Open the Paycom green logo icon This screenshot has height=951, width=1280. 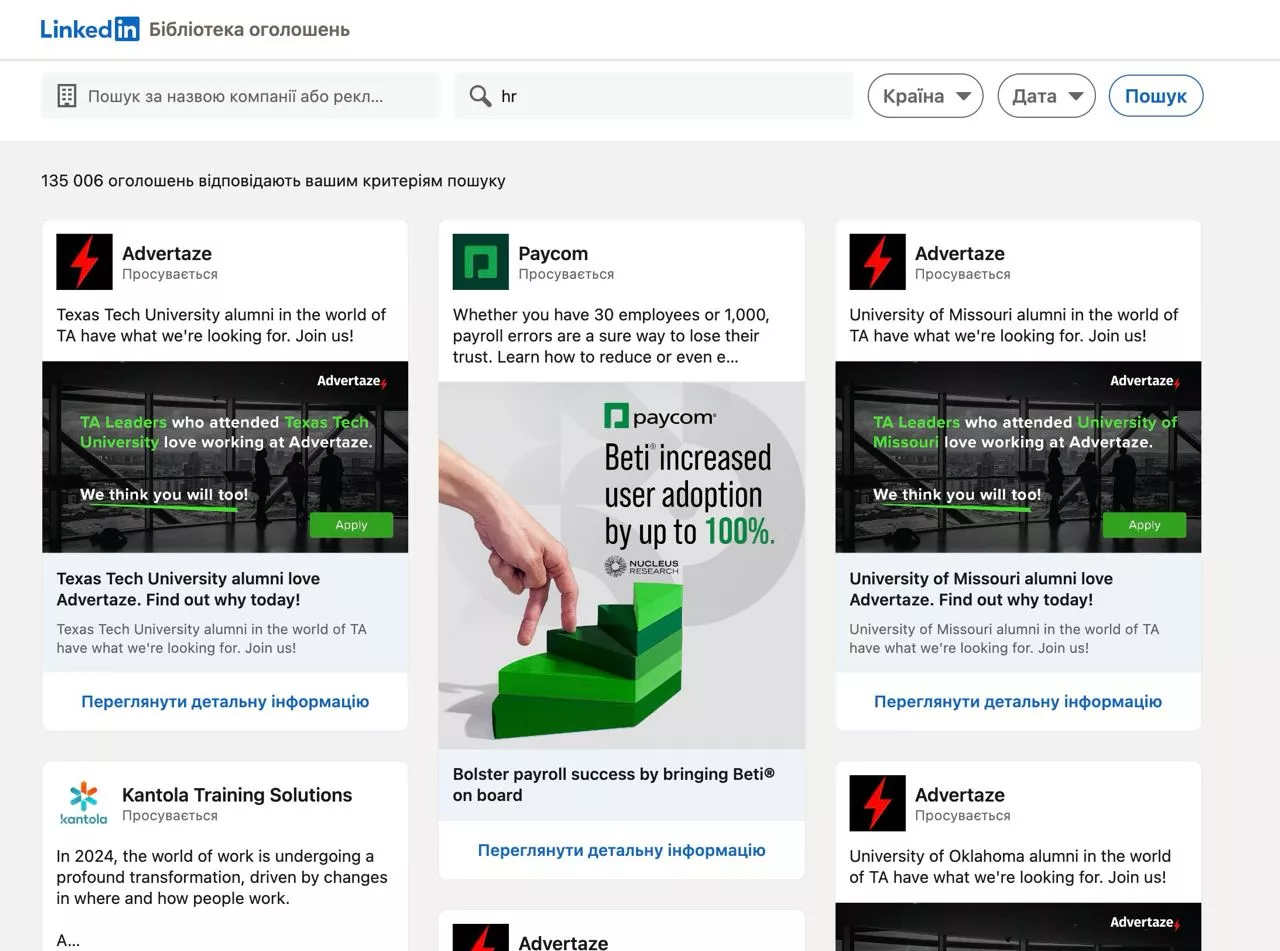pos(480,262)
